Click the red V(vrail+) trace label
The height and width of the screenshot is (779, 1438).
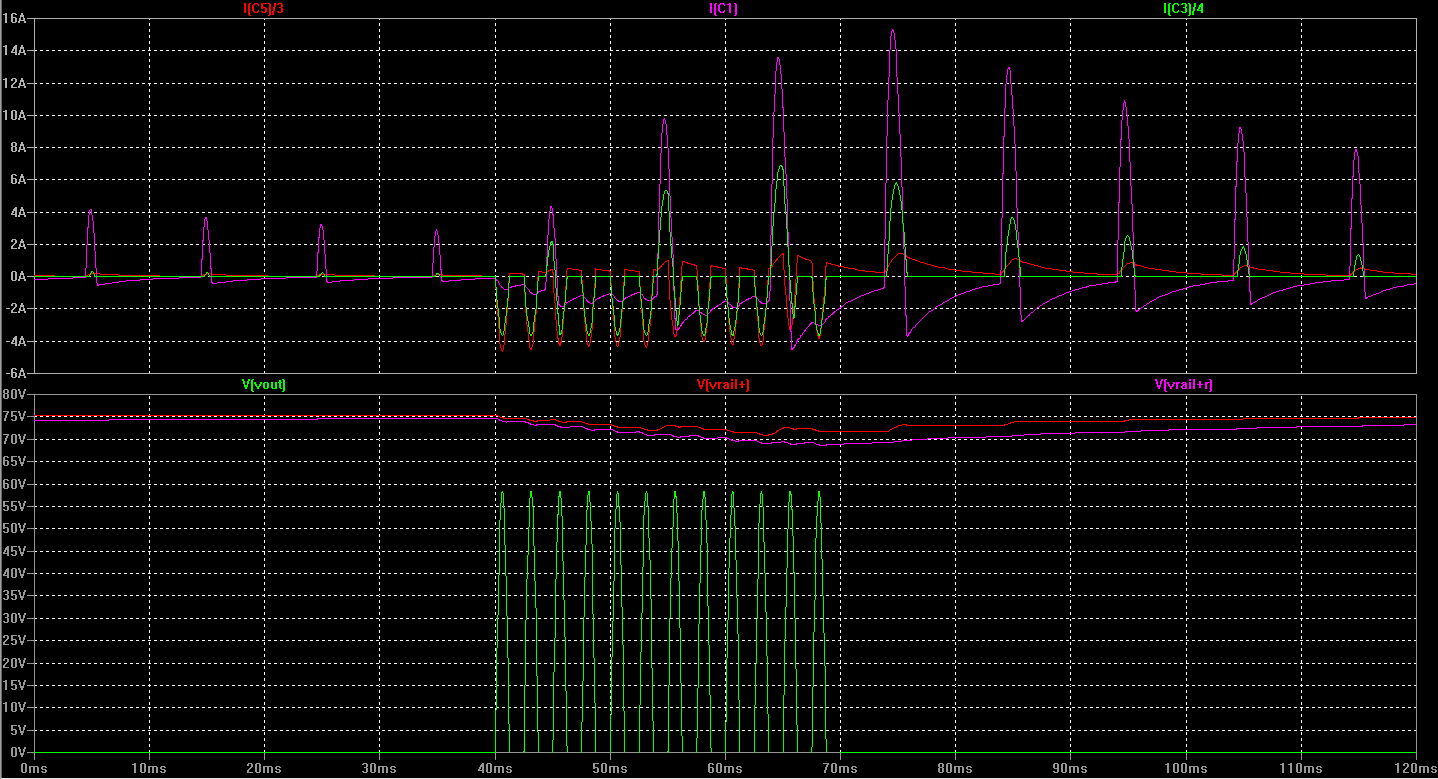(723, 385)
